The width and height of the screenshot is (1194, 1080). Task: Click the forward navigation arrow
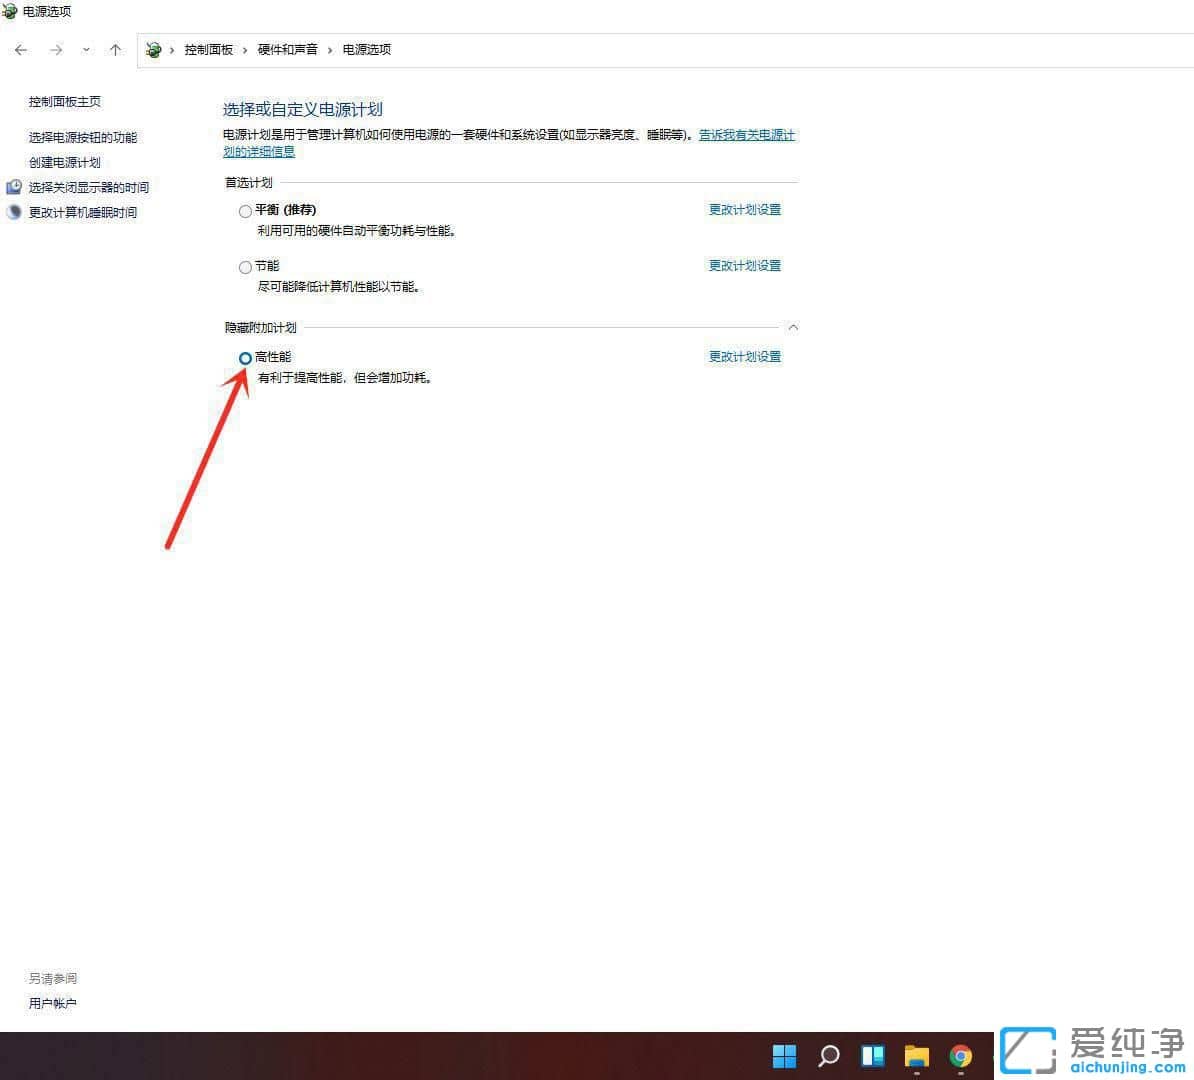click(56, 49)
